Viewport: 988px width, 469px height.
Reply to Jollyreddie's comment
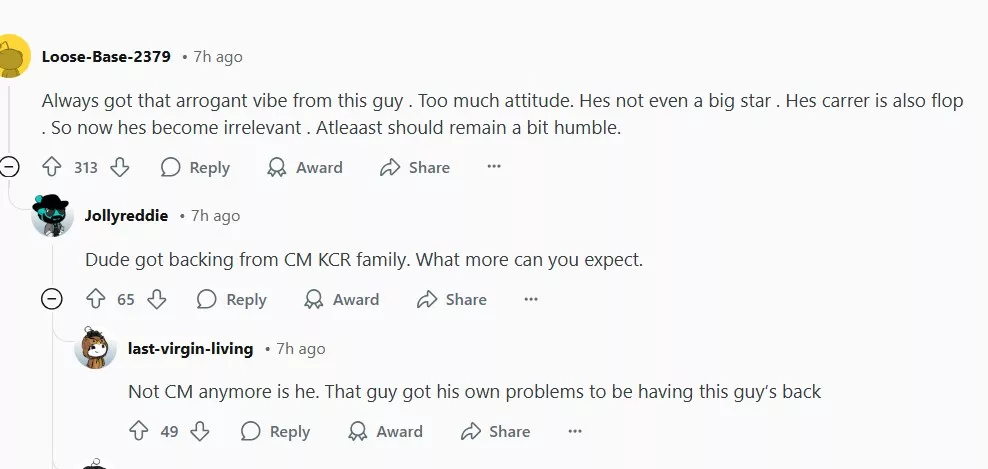point(233,299)
